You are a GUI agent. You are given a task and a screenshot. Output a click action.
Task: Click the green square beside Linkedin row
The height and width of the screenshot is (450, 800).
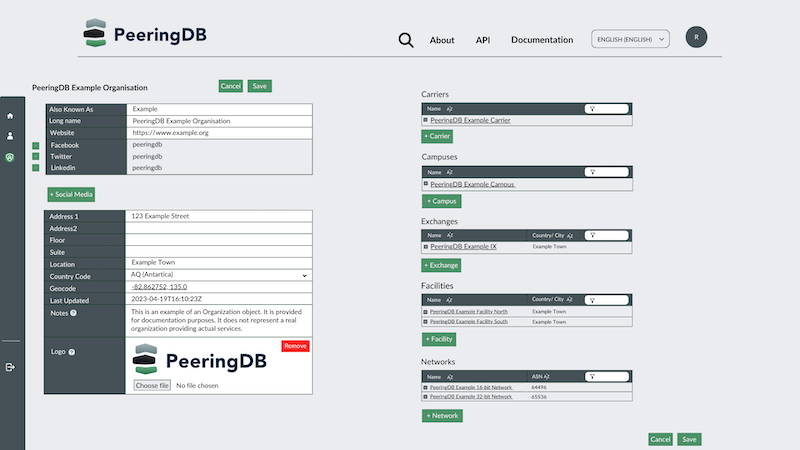36,168
